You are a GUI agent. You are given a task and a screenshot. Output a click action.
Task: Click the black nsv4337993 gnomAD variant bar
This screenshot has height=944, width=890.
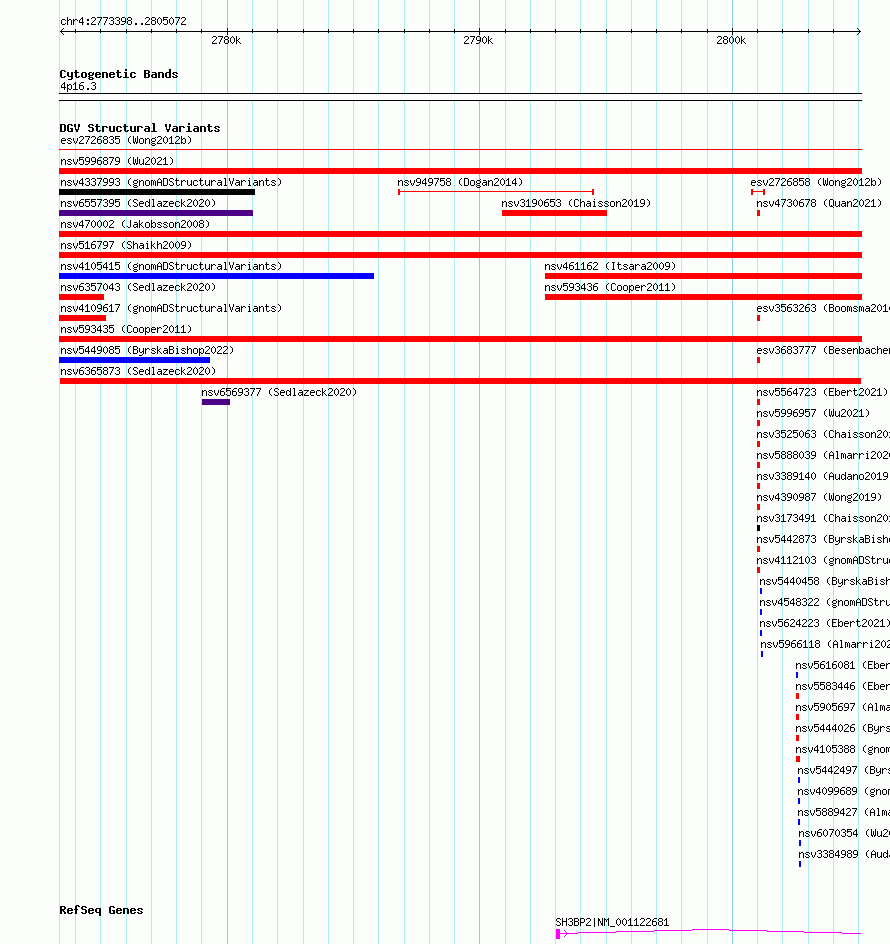click(157, 192)
